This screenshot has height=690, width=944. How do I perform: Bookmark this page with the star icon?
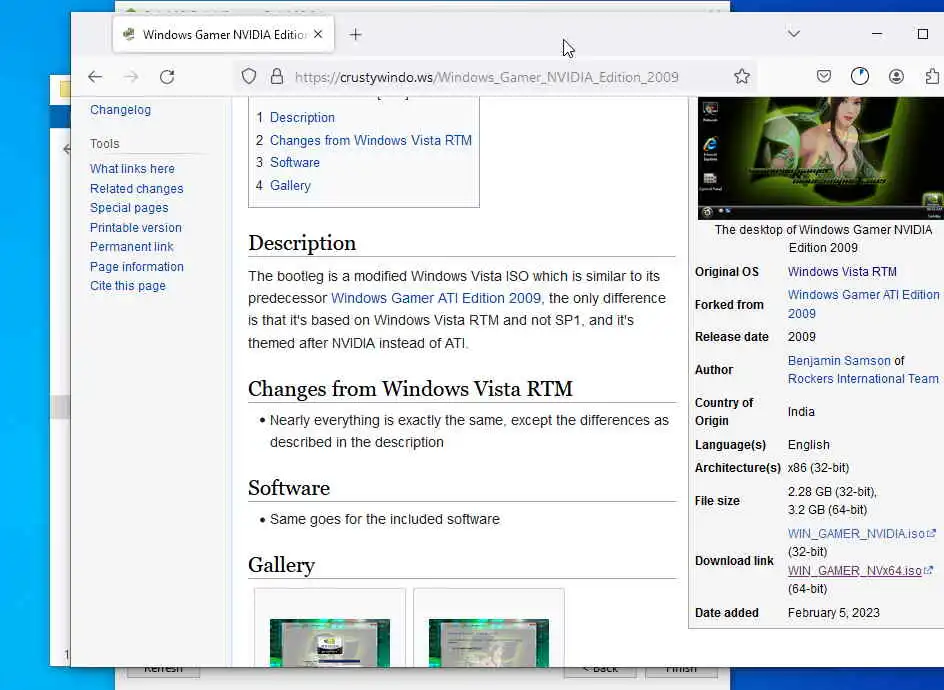(742, 76)
